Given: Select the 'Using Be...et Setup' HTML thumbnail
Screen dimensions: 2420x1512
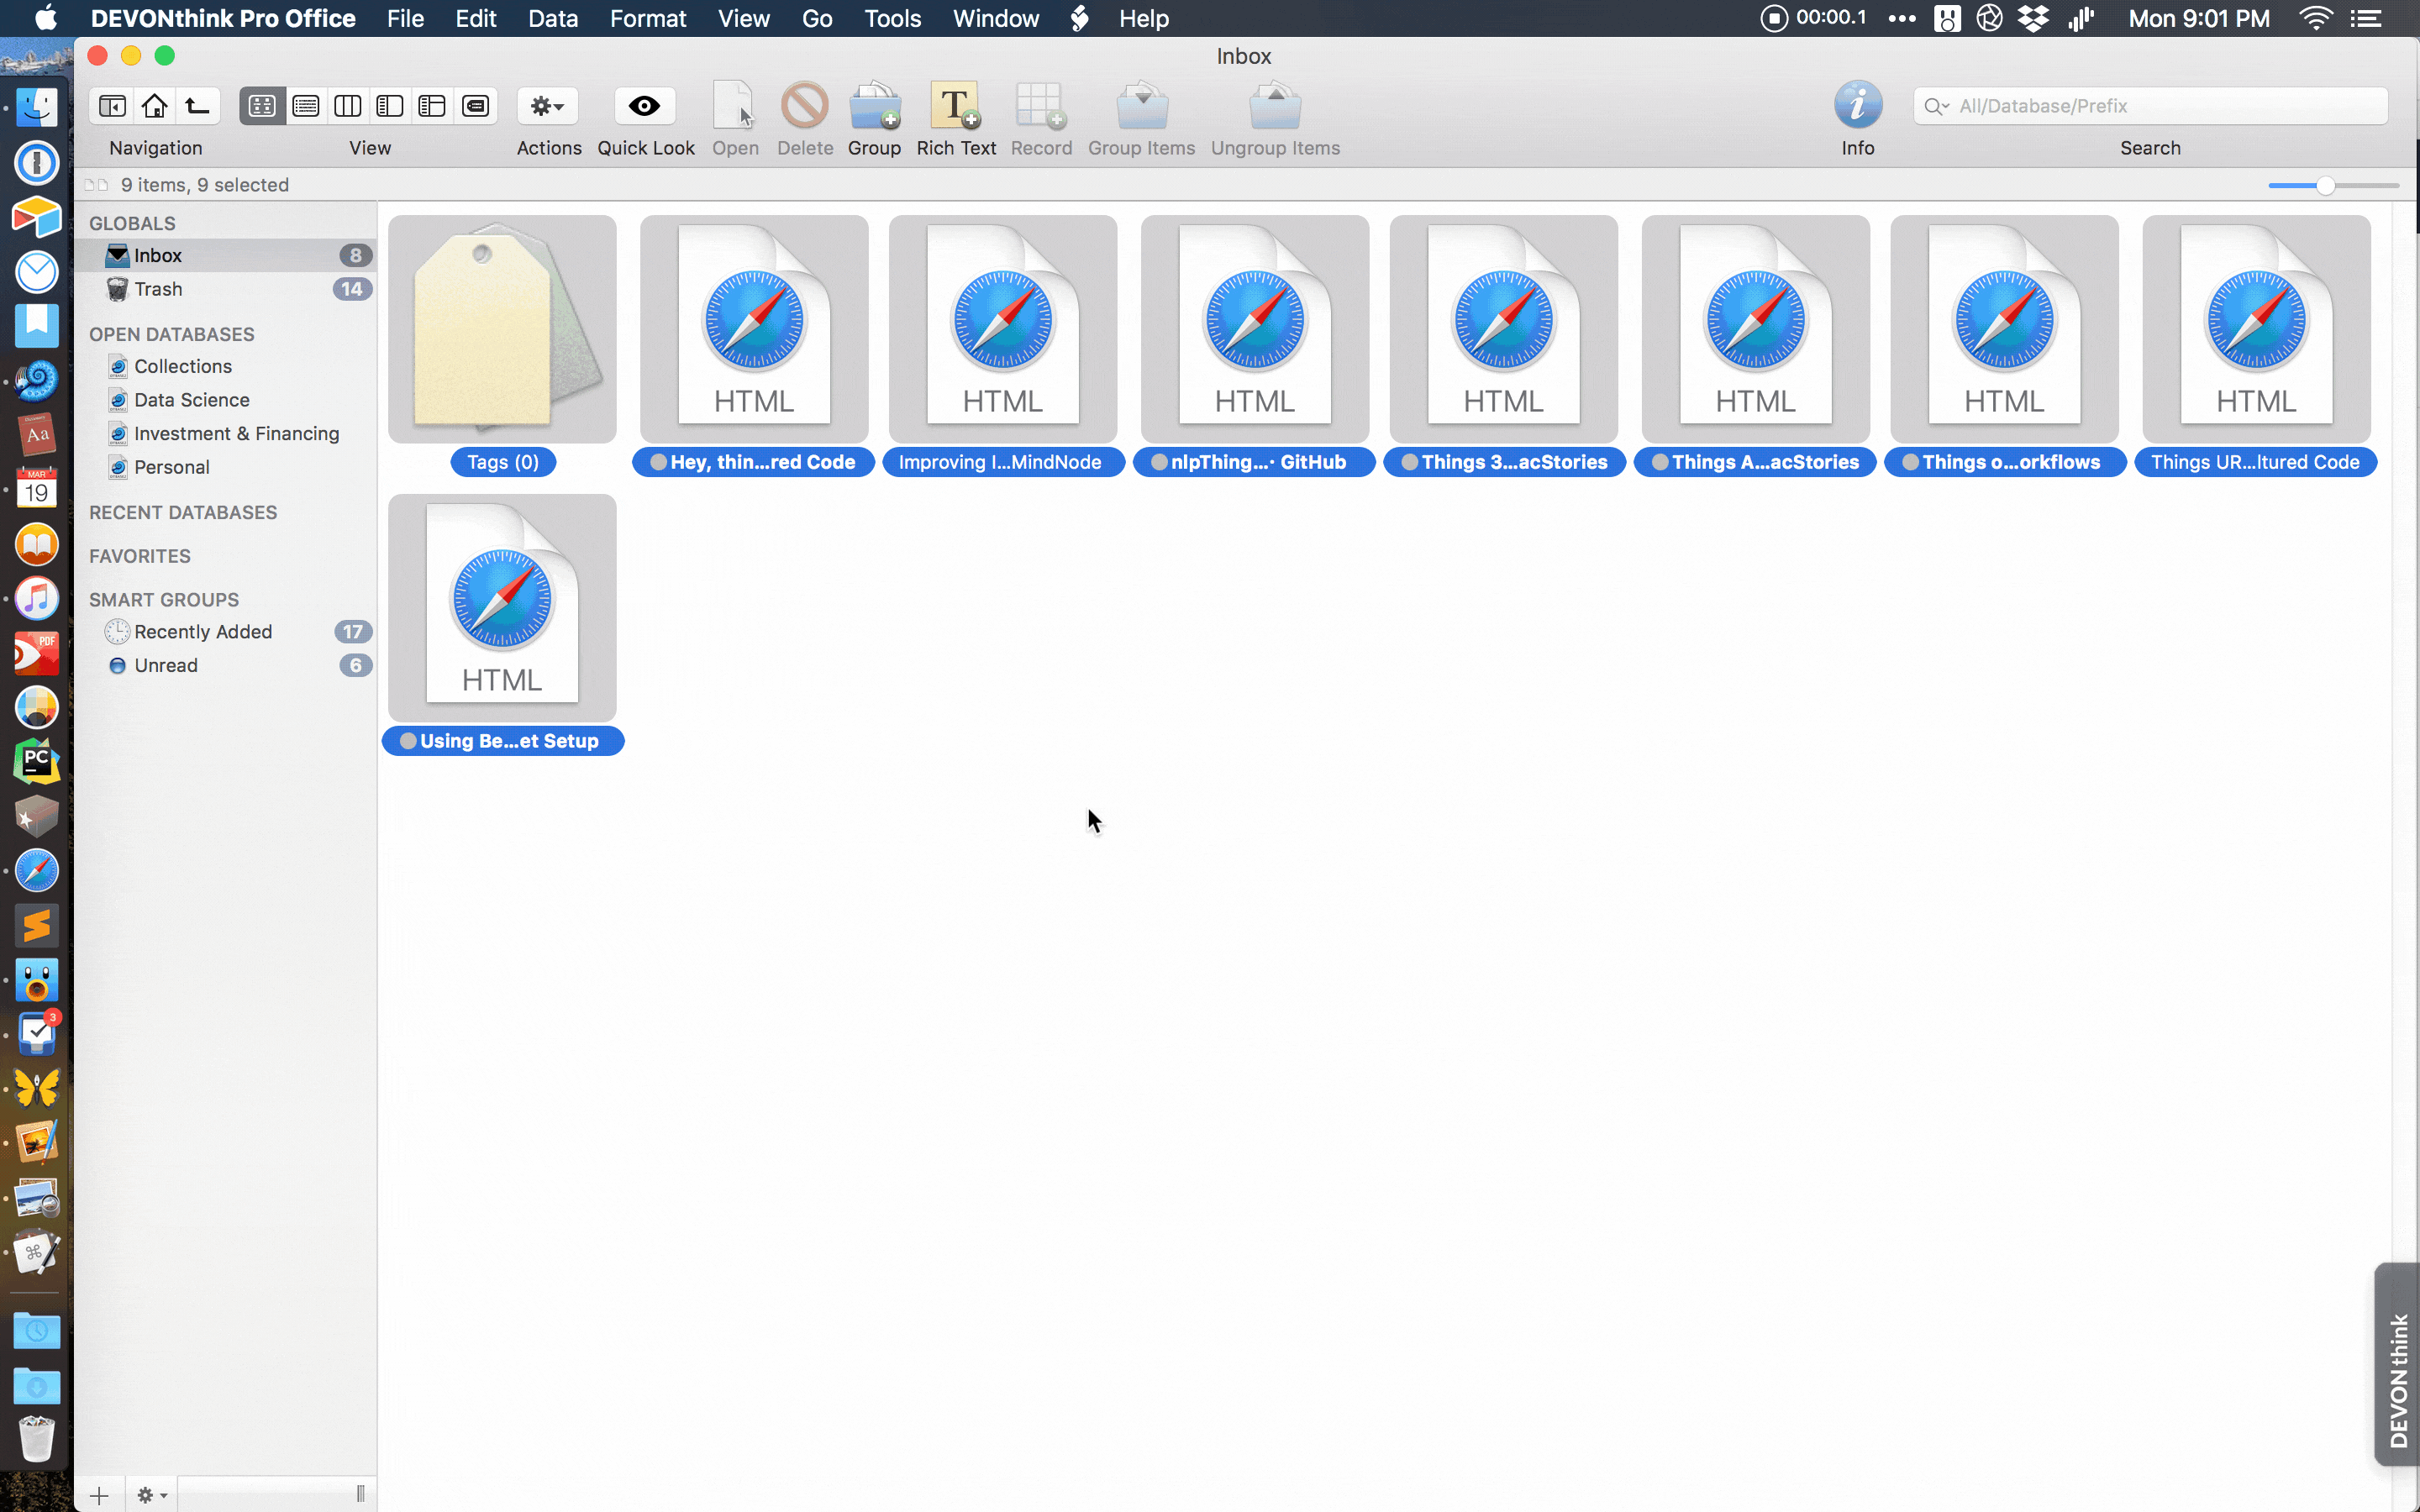Looking at the screenshot, I should (502, 608).
